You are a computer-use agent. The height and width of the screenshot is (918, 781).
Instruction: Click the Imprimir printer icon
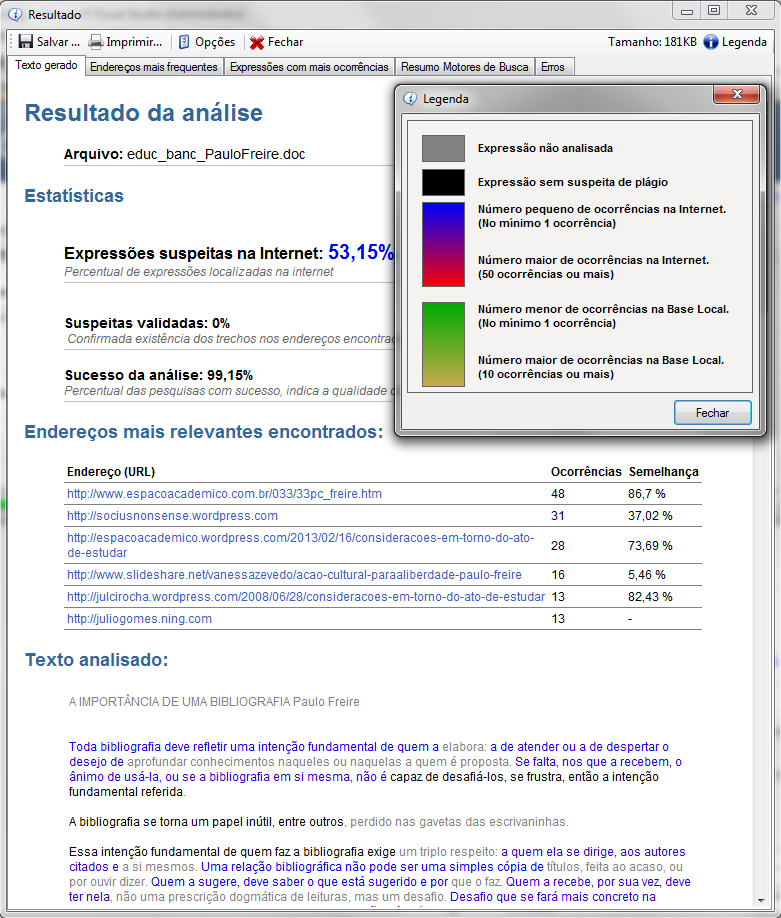pyautogui.click(x=96, y=42)
